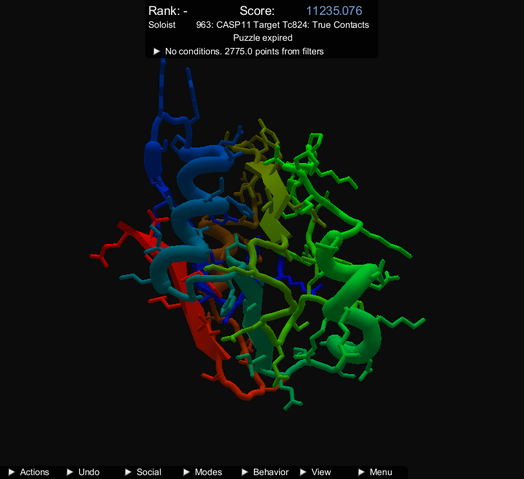The height and width of the screenshot is (479, 524).
Task: Open the Behavior menu
Action: coord(265,472)
